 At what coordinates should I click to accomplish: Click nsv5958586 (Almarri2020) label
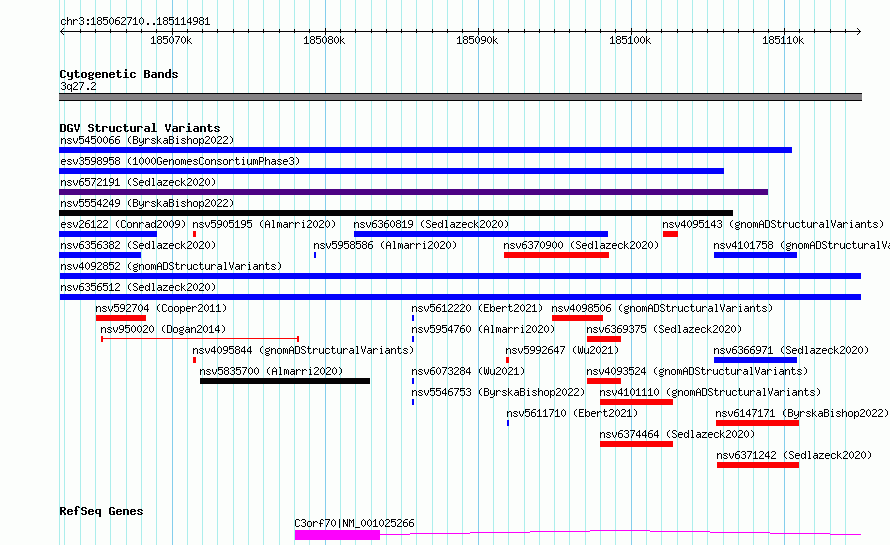click(385, 245)
